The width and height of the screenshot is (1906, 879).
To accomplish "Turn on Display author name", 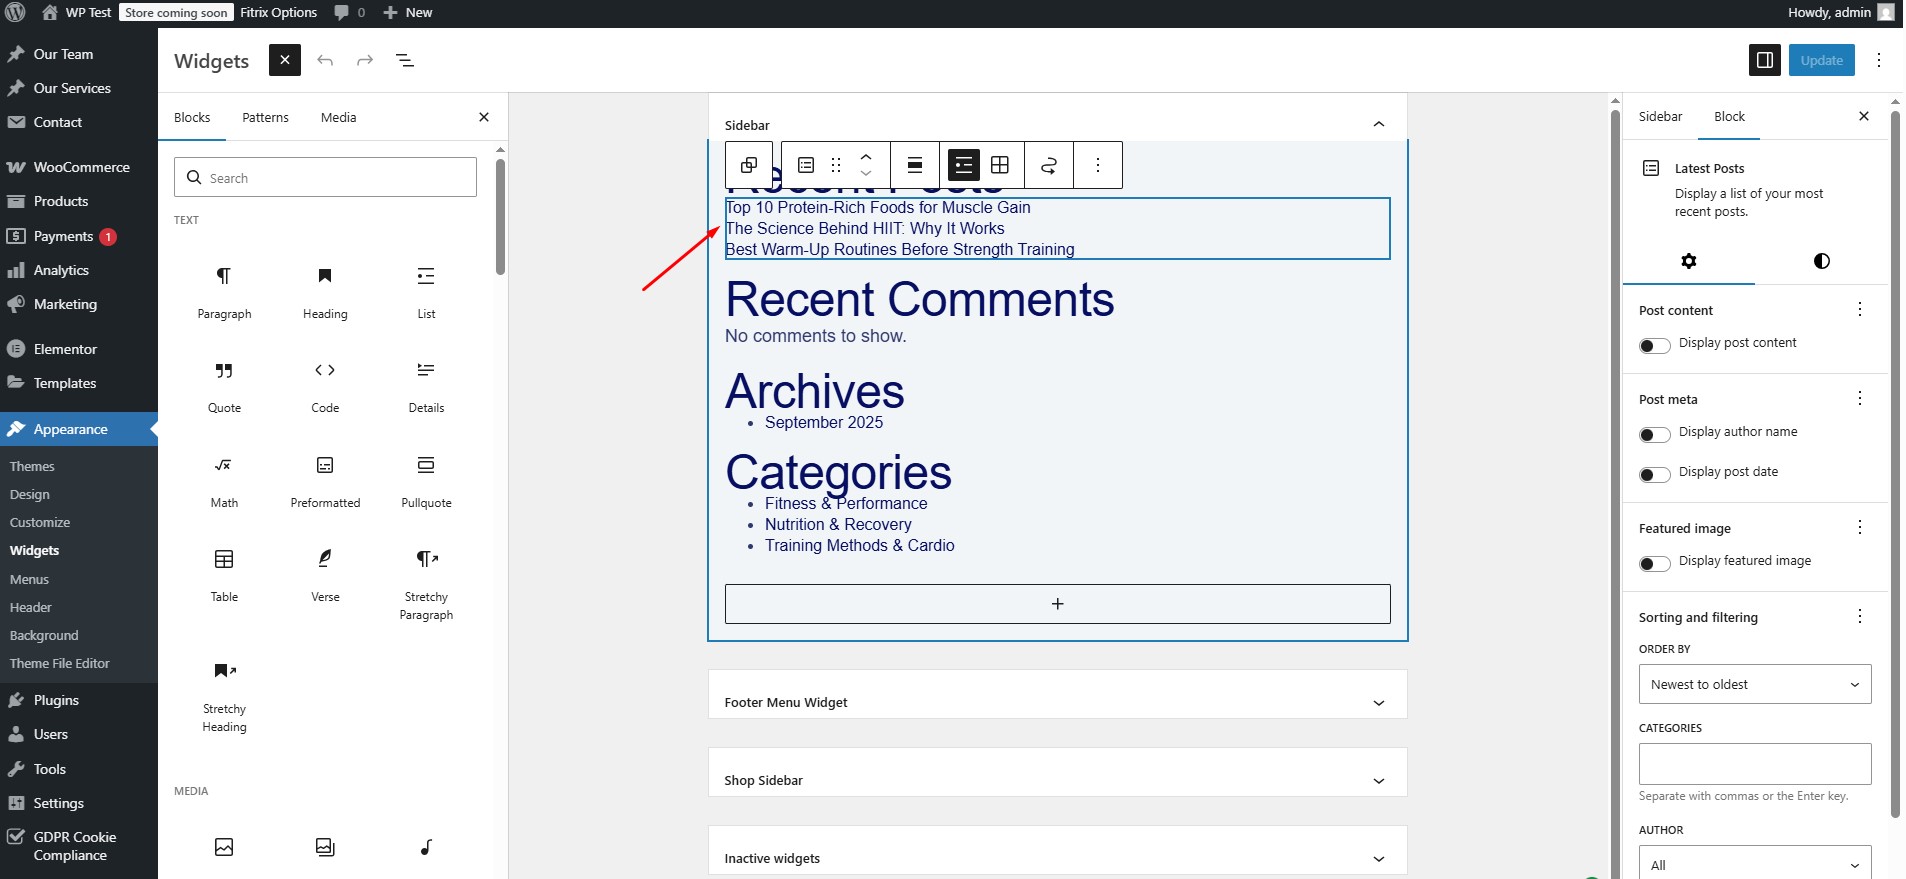I will click(1655, 434).
